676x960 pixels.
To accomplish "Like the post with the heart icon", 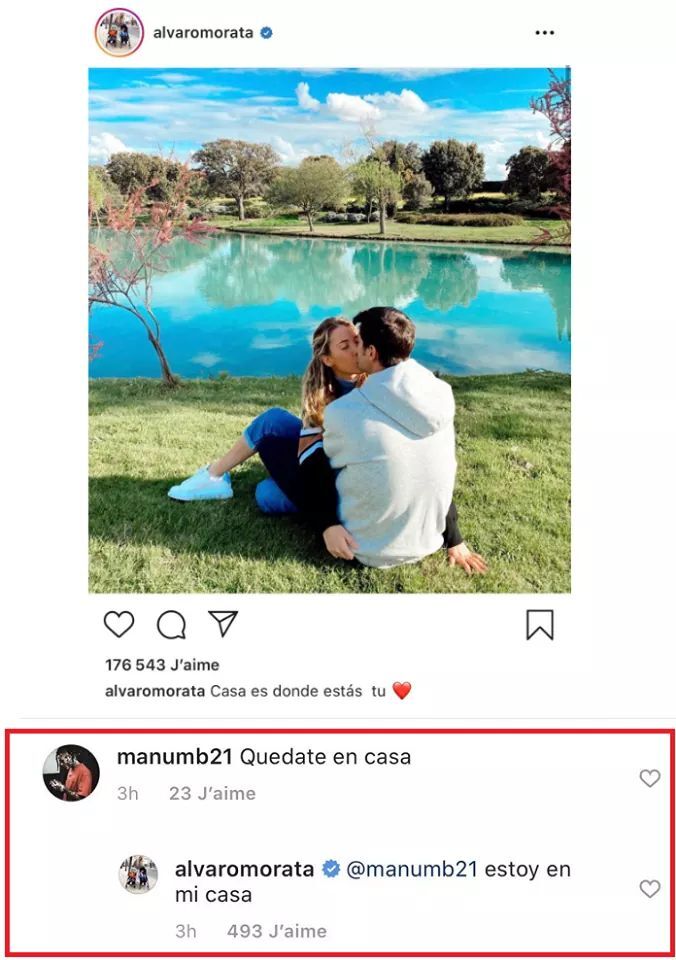I will pos(119,624).
